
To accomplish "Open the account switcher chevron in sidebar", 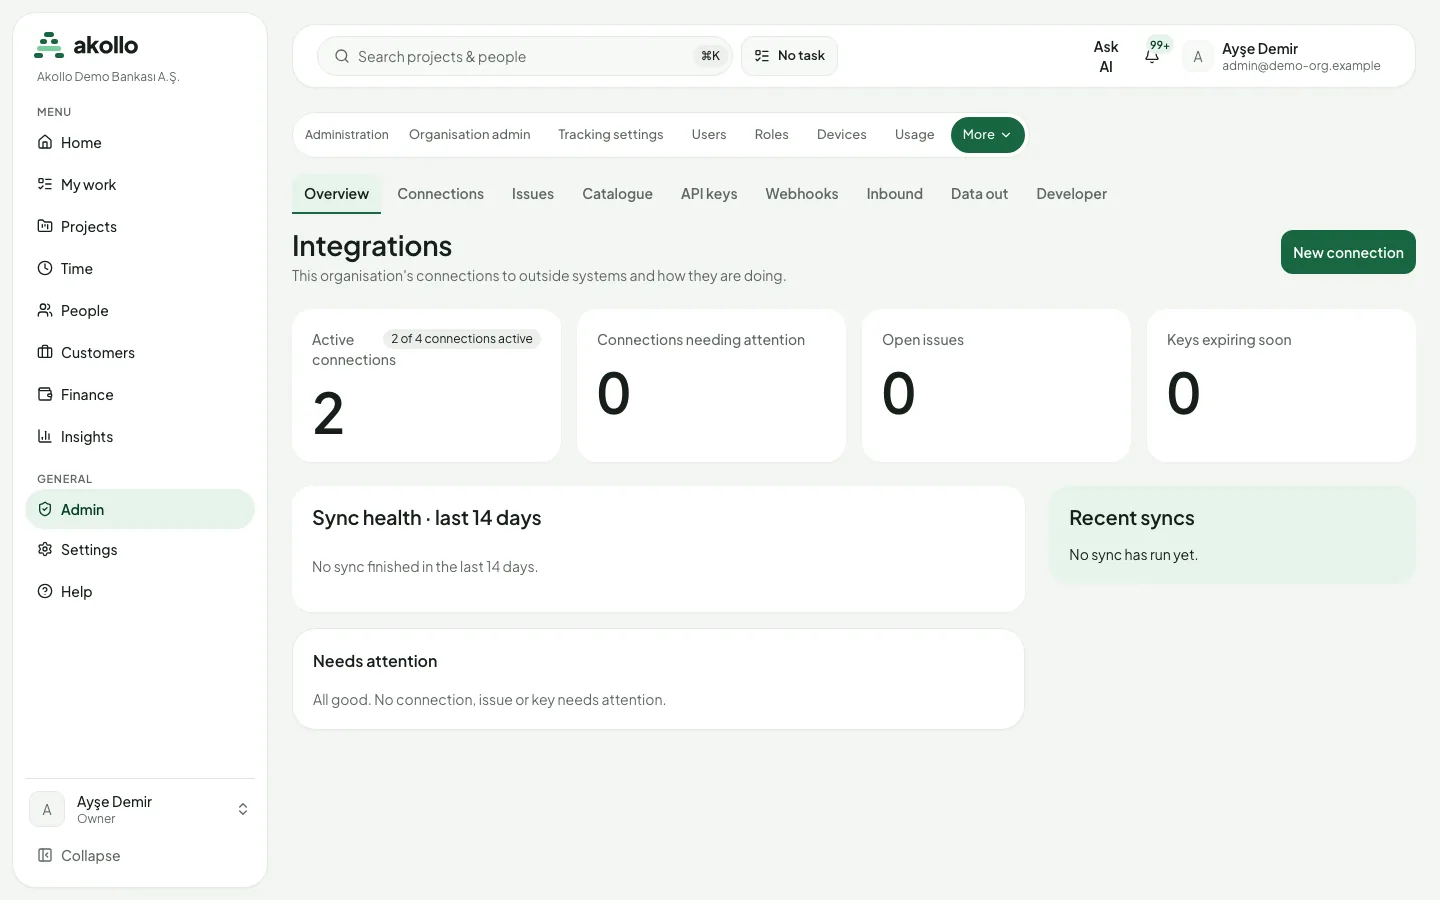I will 243,809.
